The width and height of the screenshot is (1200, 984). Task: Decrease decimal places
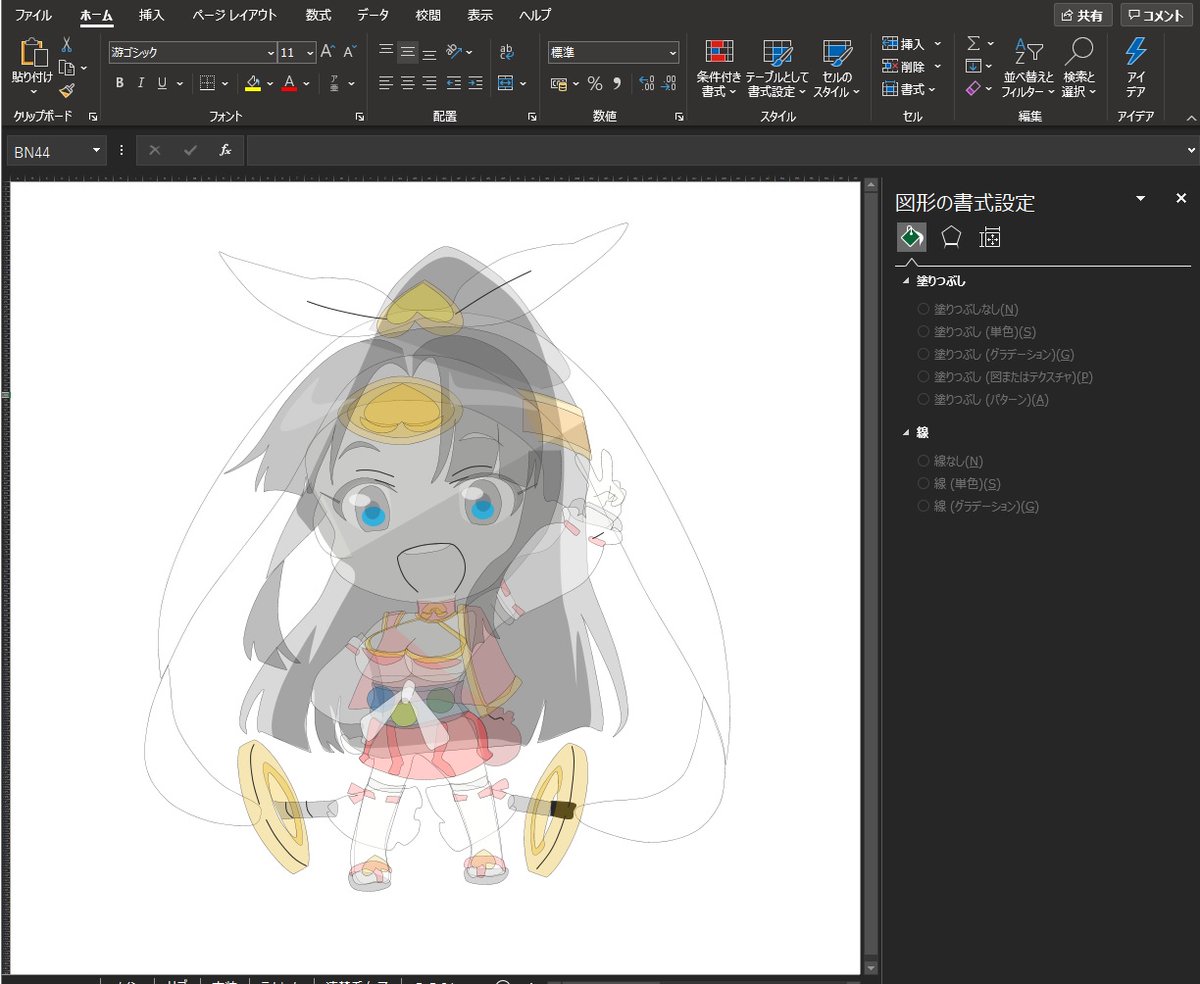click(669, 83)
